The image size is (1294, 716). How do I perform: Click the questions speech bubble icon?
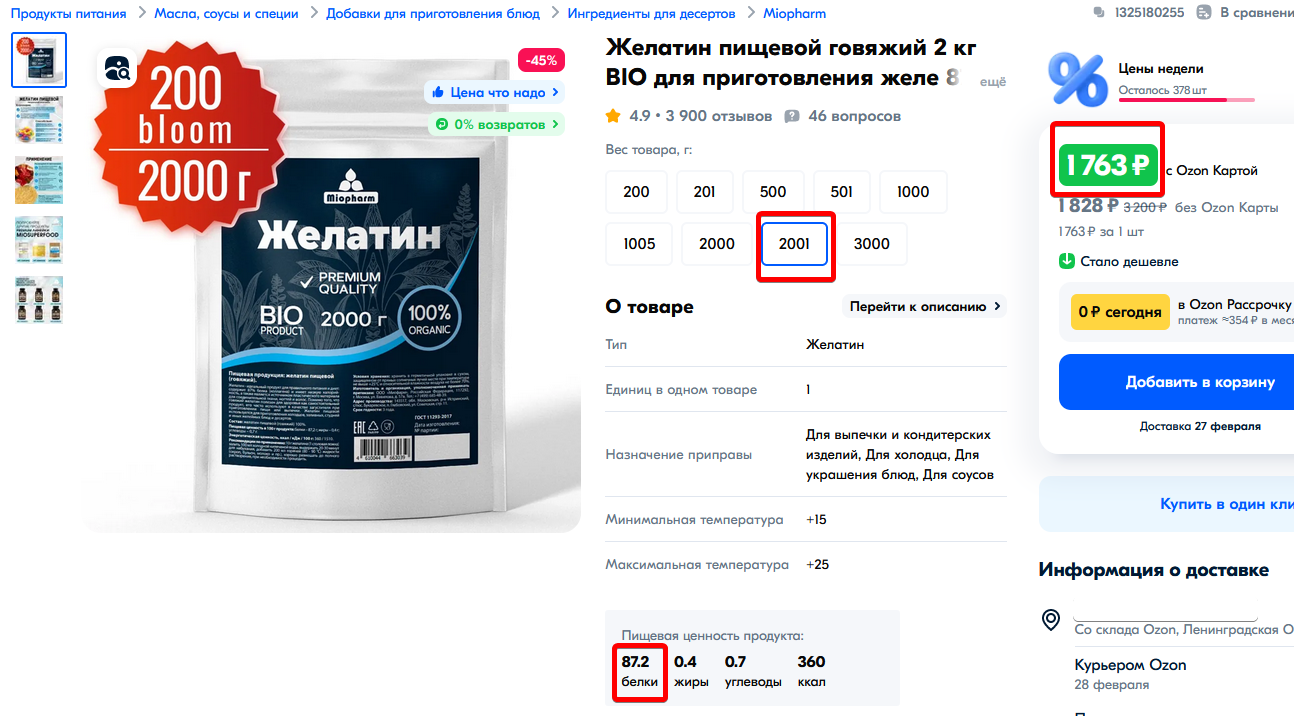point(792,116)
